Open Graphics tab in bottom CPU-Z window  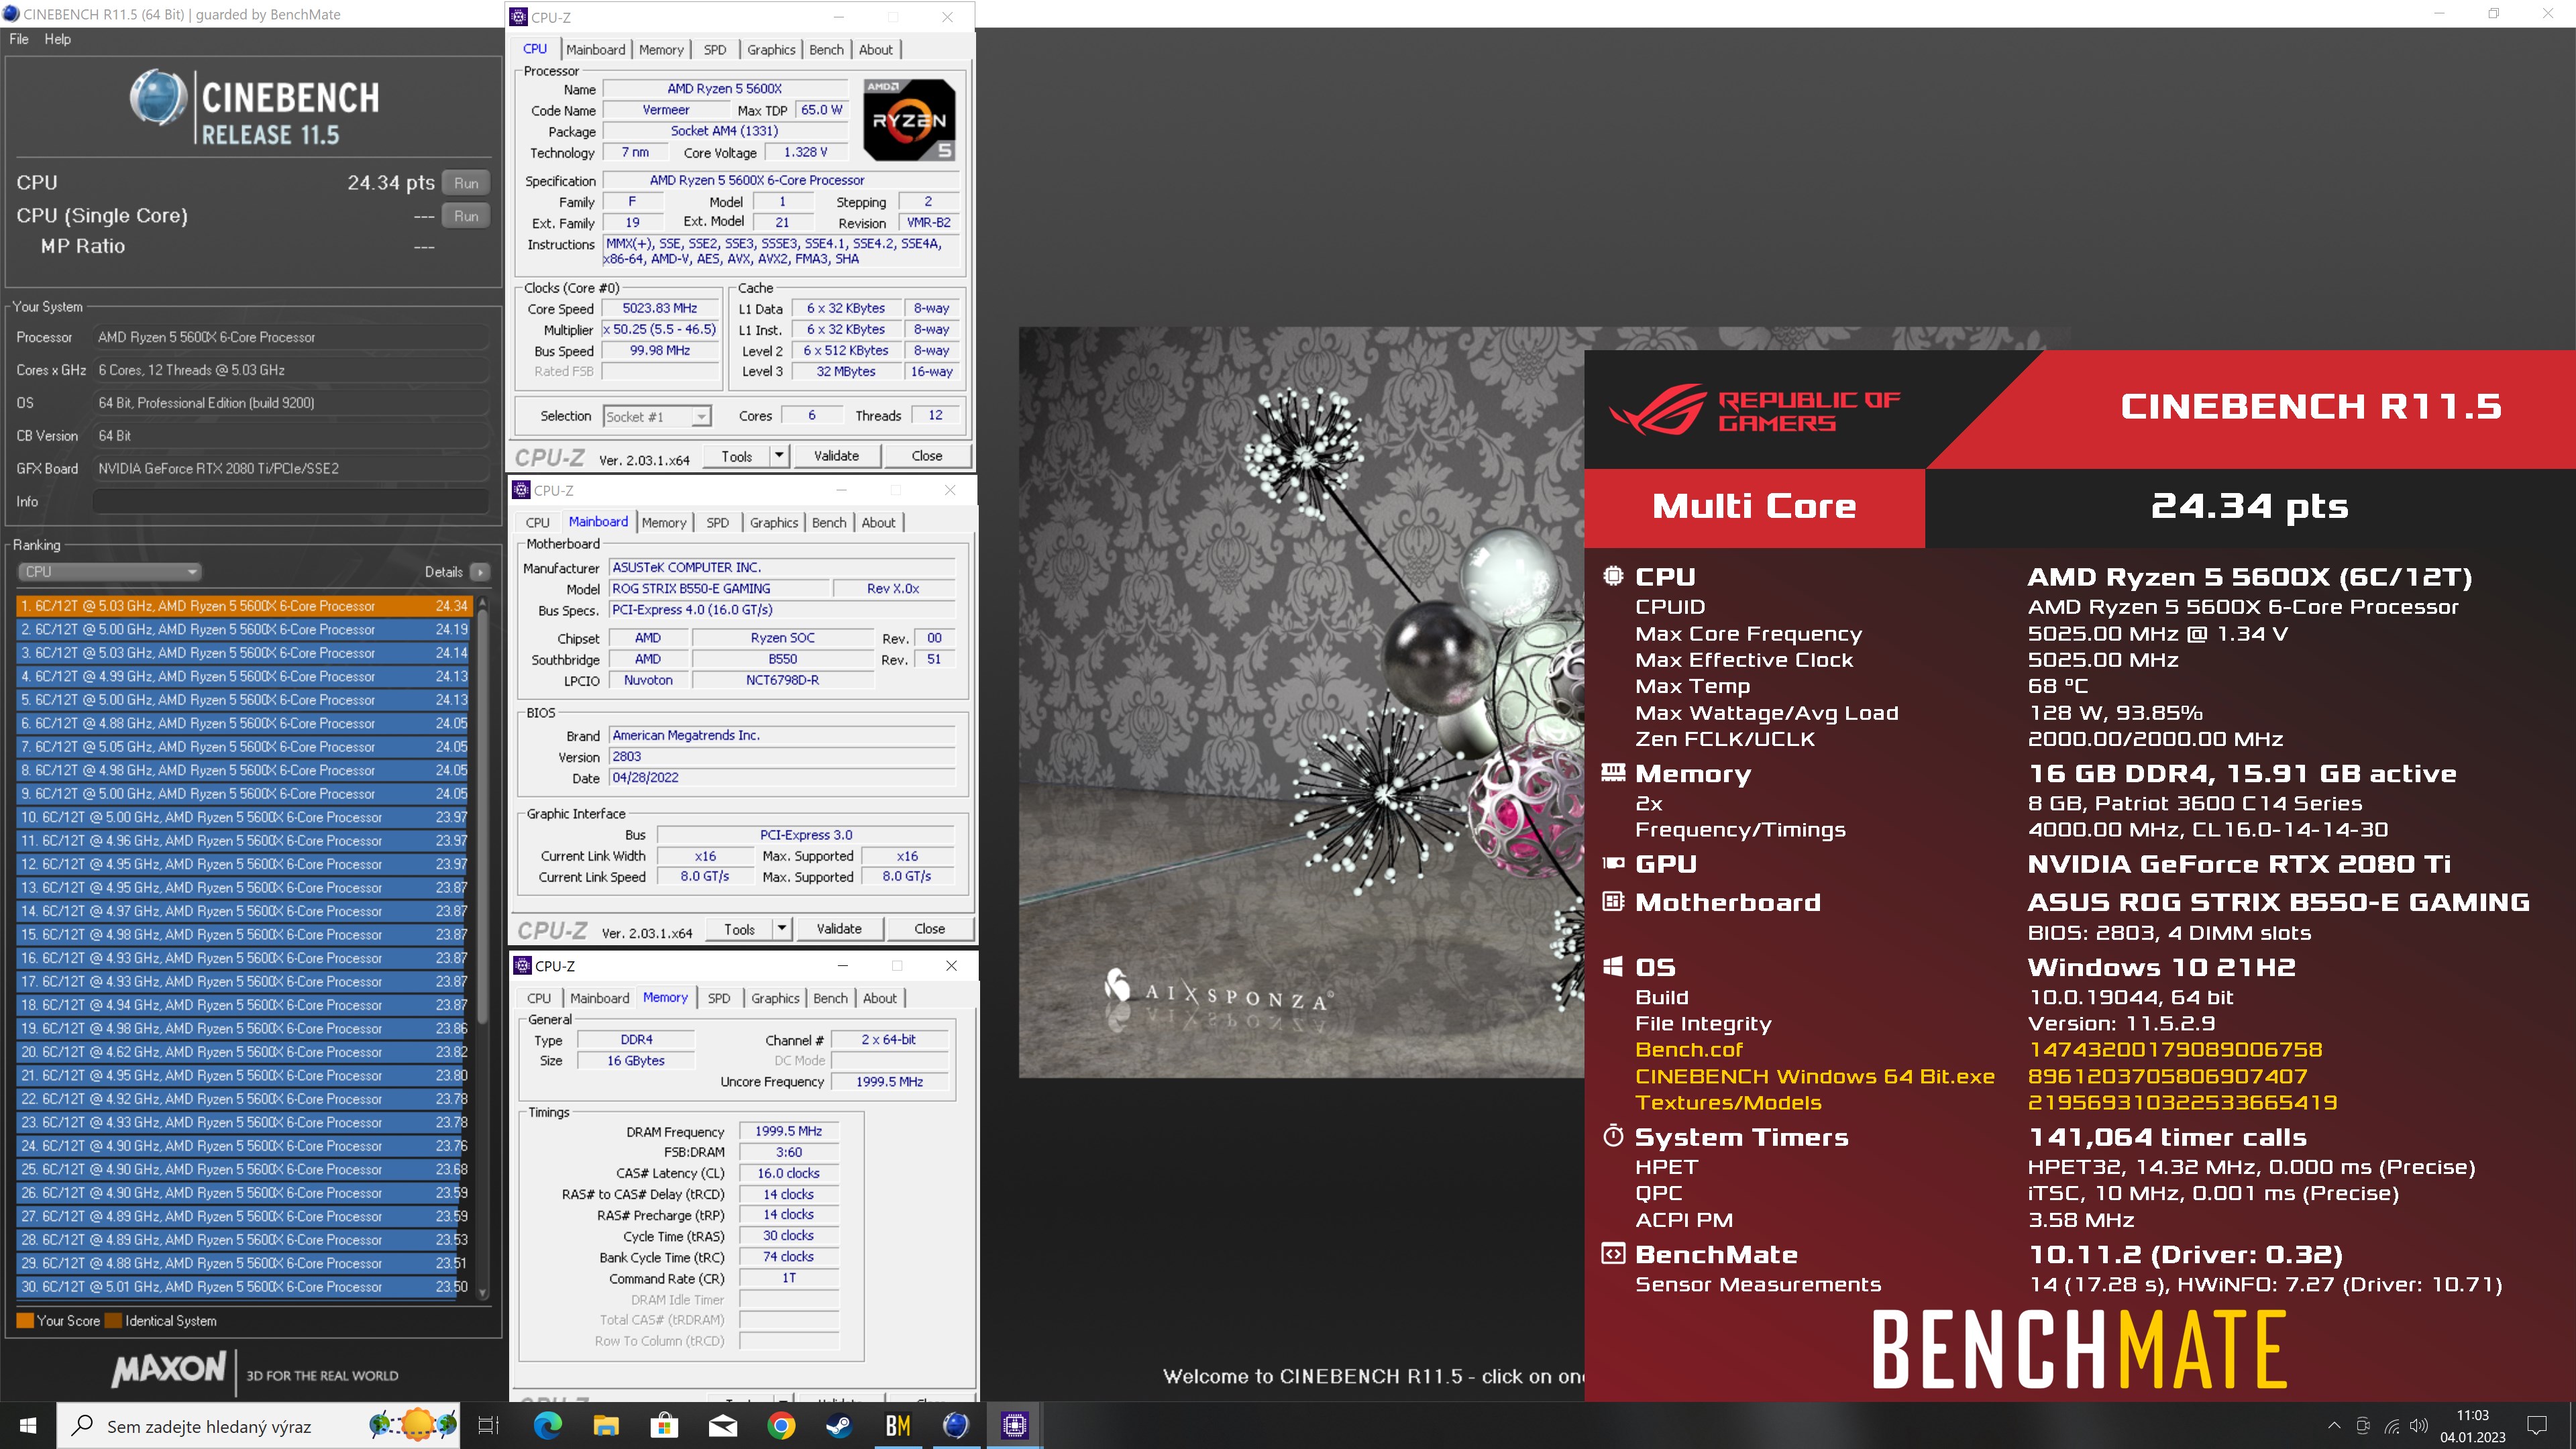[775, 998]
